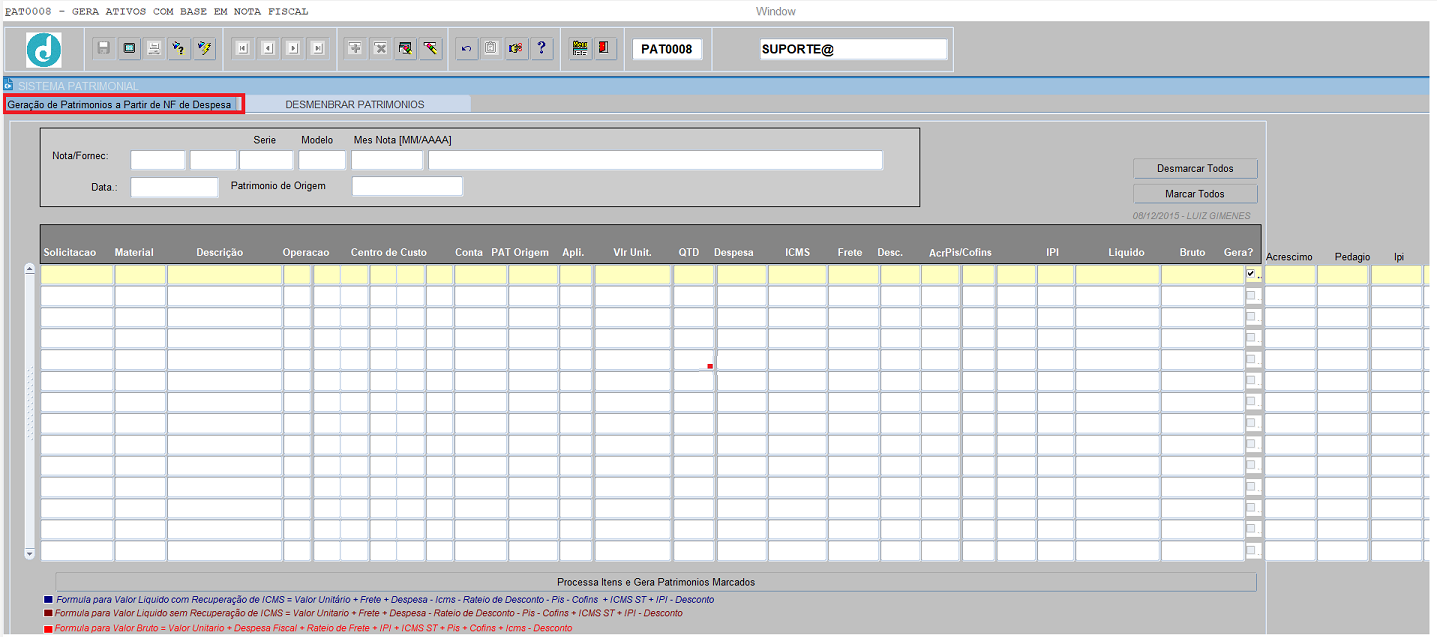The image size is (1437, 637).
Task: Go to the previous record arrow icon
Action: 267,48
